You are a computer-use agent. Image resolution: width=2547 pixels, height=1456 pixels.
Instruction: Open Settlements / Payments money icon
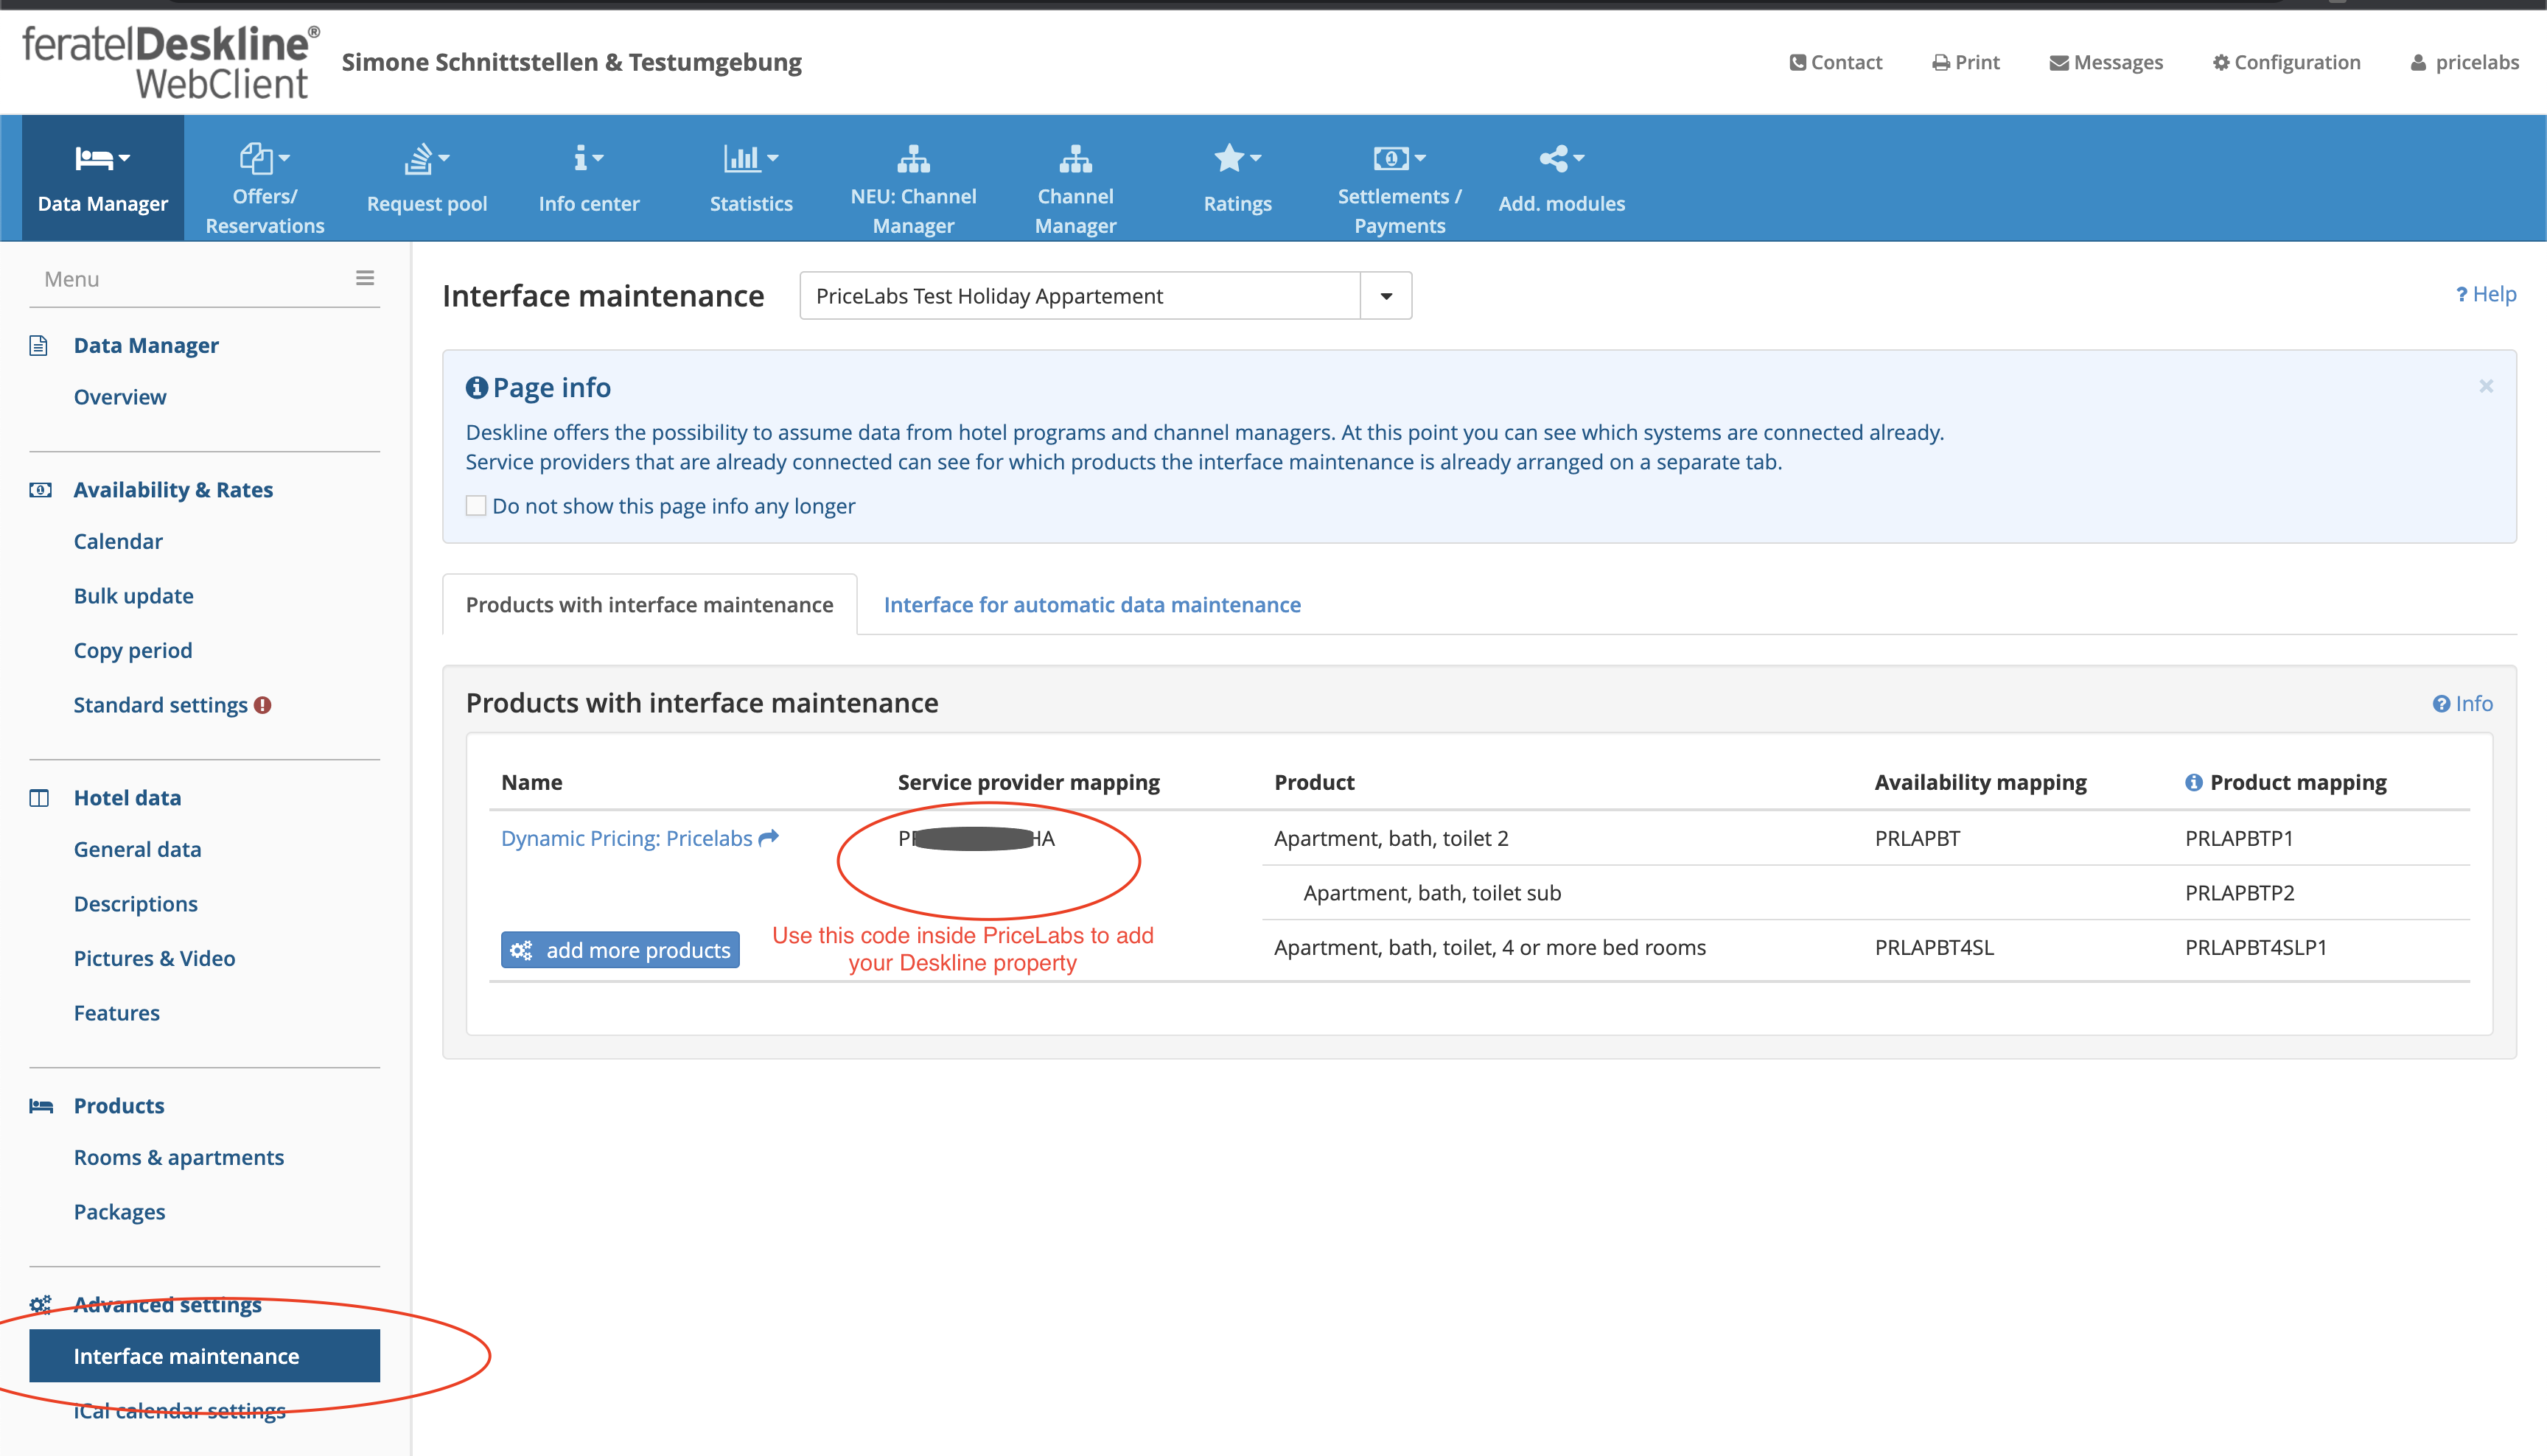tap(1391, 158)
